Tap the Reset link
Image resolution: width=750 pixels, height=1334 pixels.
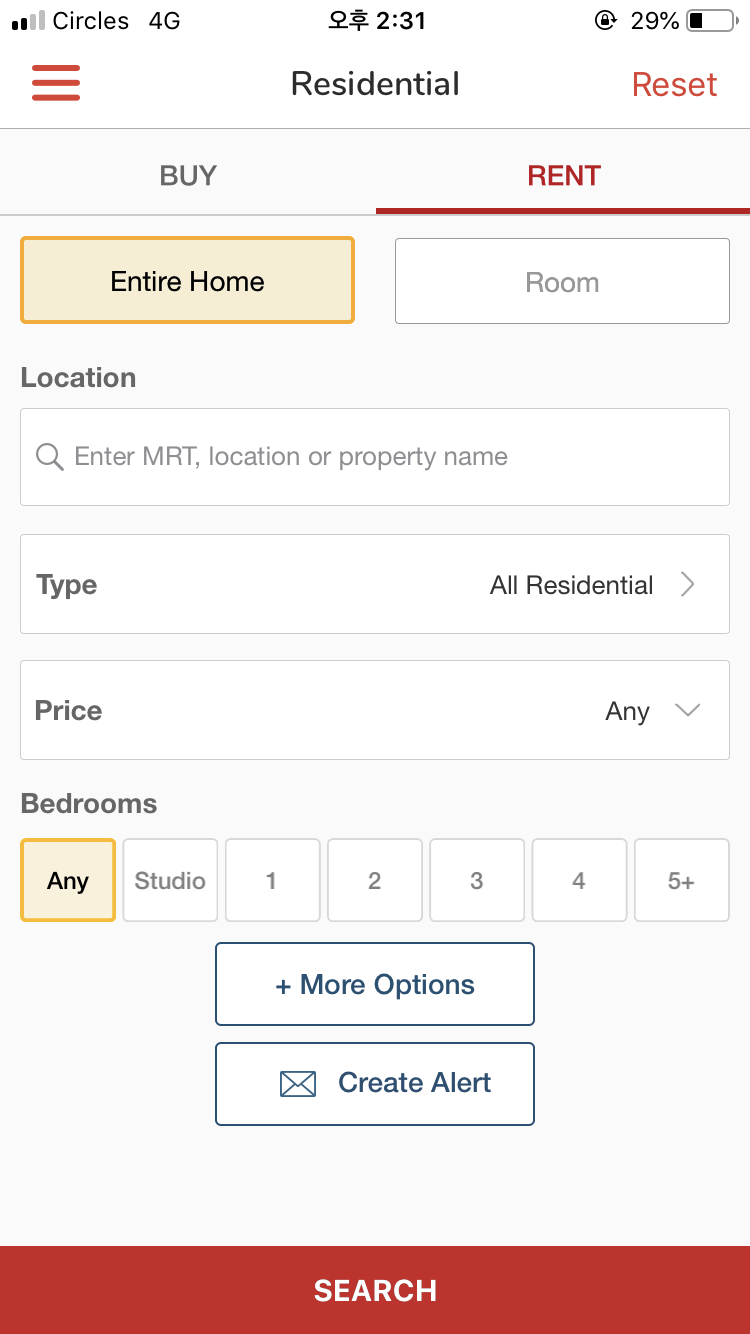[674, 85]
